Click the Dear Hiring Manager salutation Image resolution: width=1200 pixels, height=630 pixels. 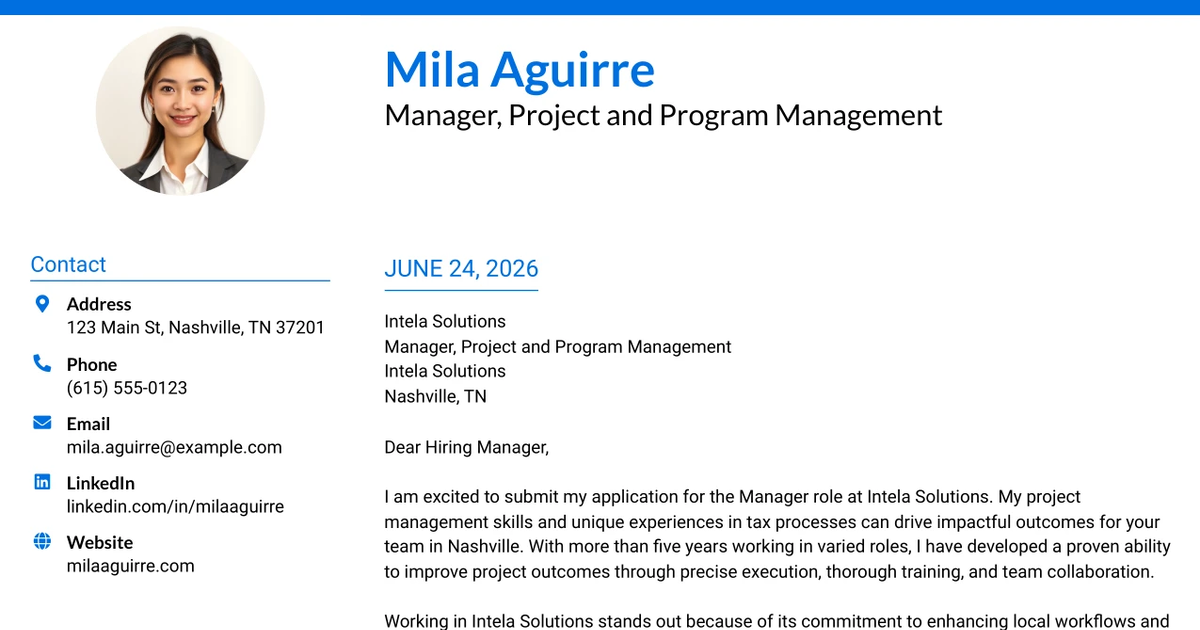[467, 447]
